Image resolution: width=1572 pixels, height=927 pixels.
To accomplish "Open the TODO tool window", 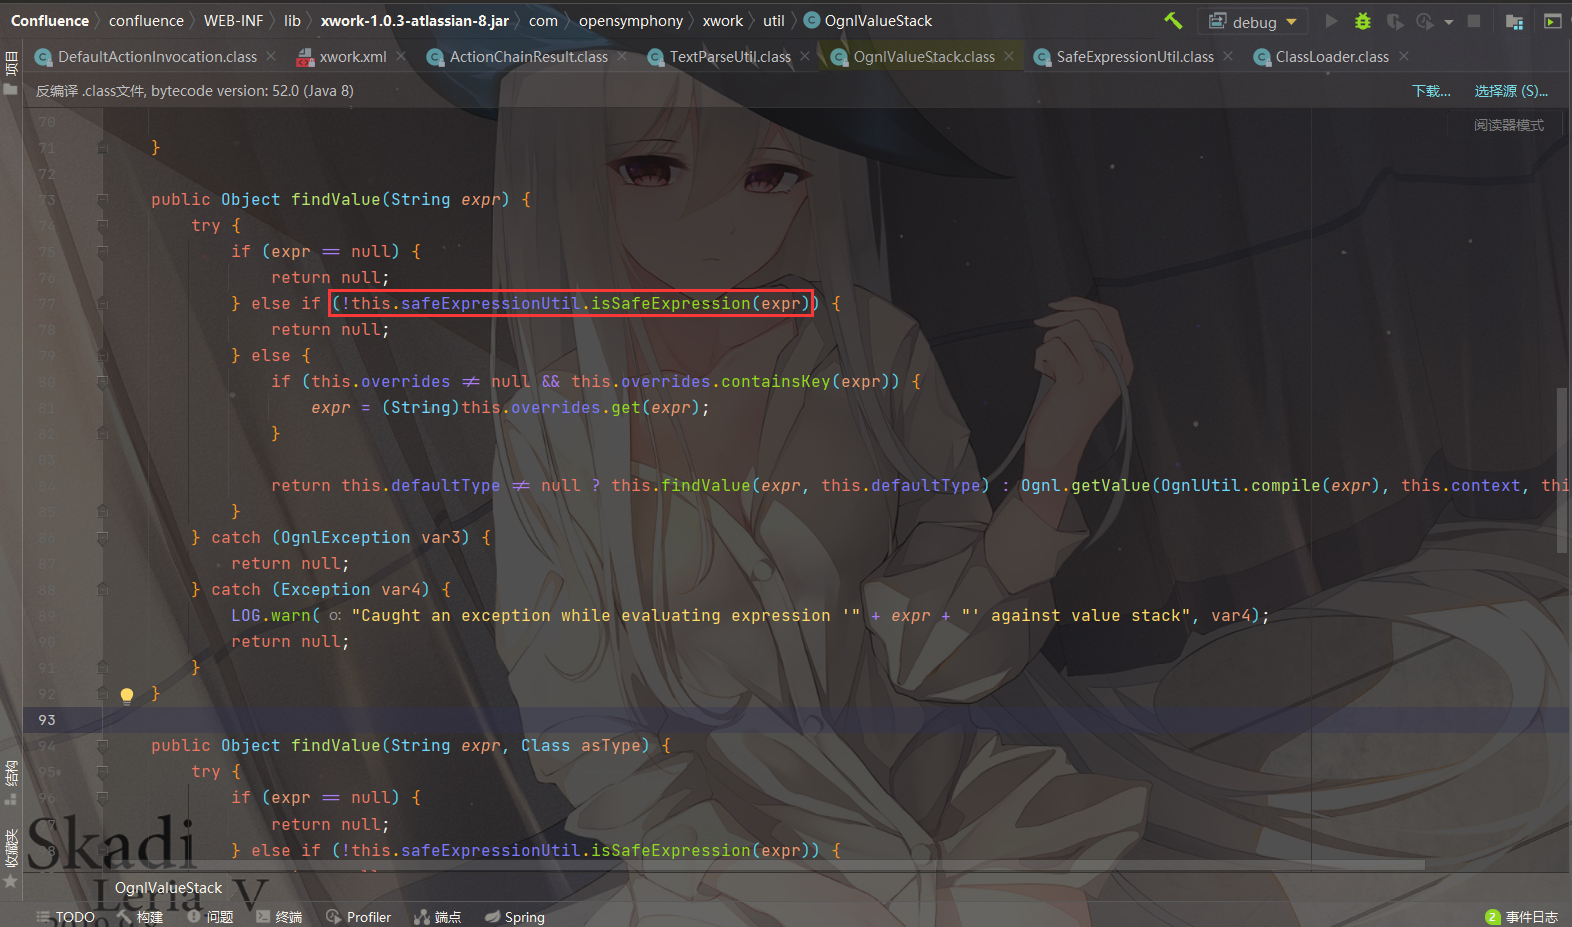I will 66,917.
